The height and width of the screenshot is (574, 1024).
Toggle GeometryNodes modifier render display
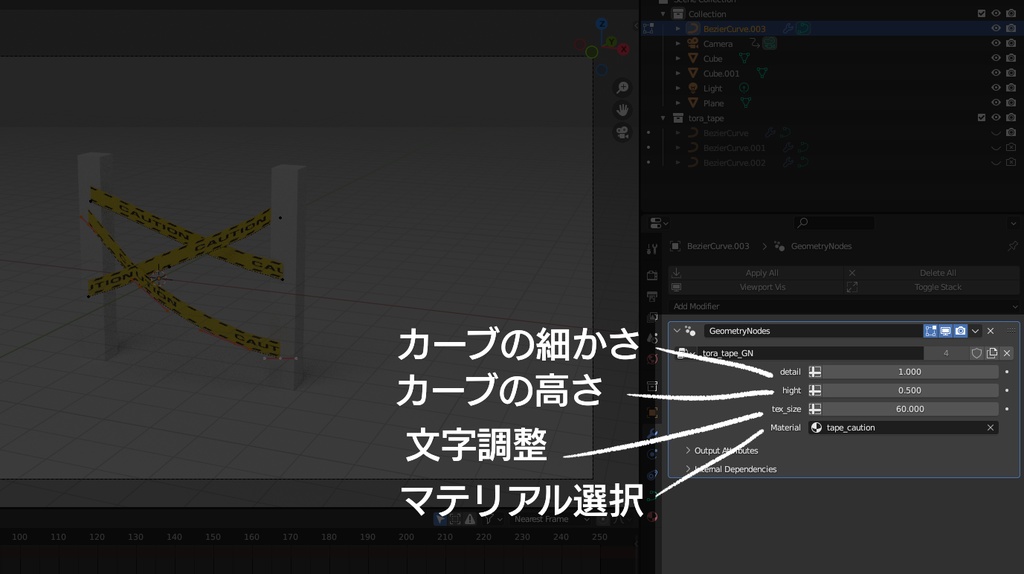point(960,331)
